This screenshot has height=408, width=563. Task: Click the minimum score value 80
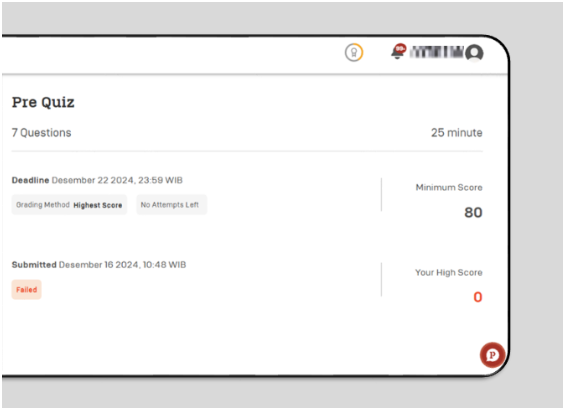click(x=473, y=213)
